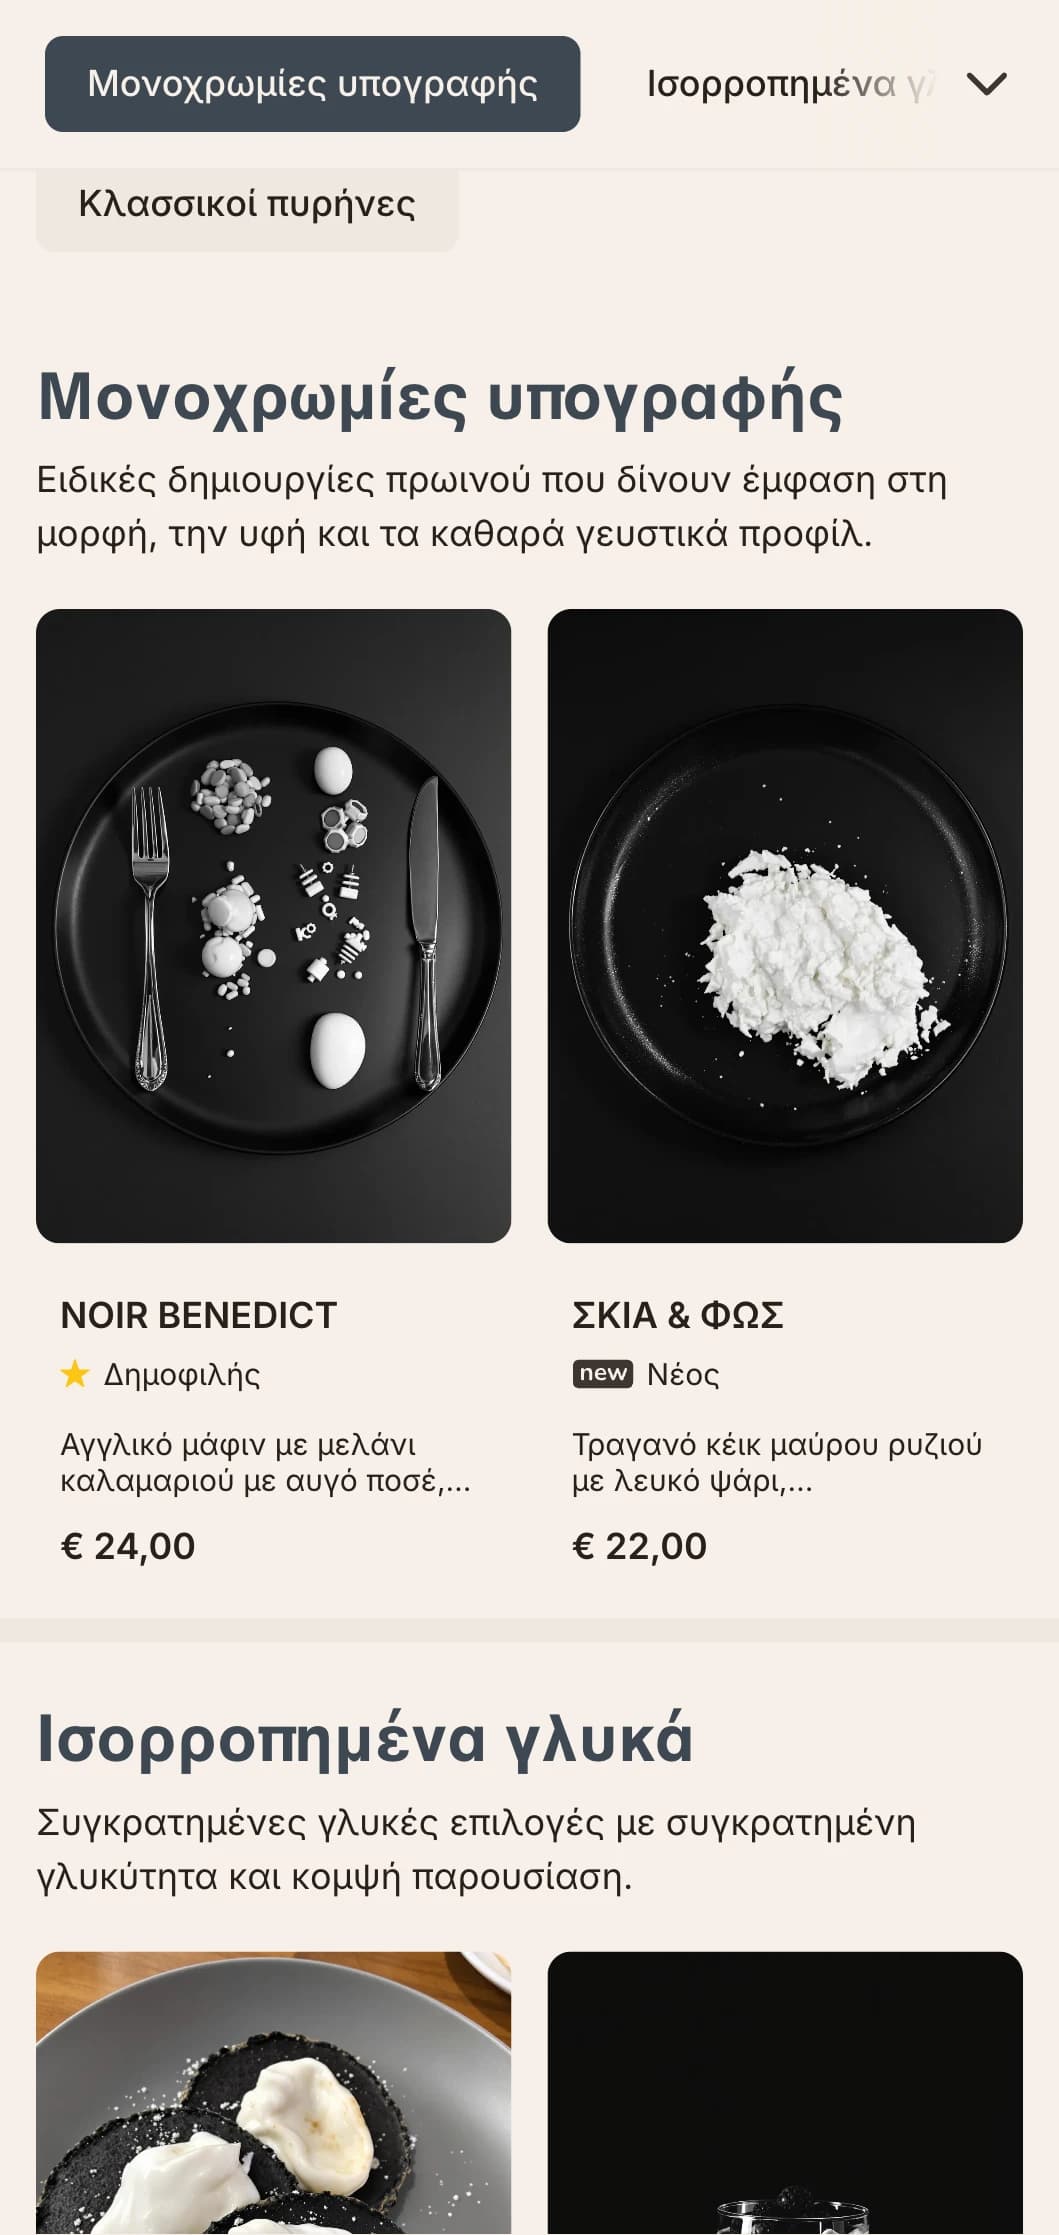The image size is (1059, 2235).
Task: Click the yellow star Δημοφιλής icon
Action: point(75,1374)
